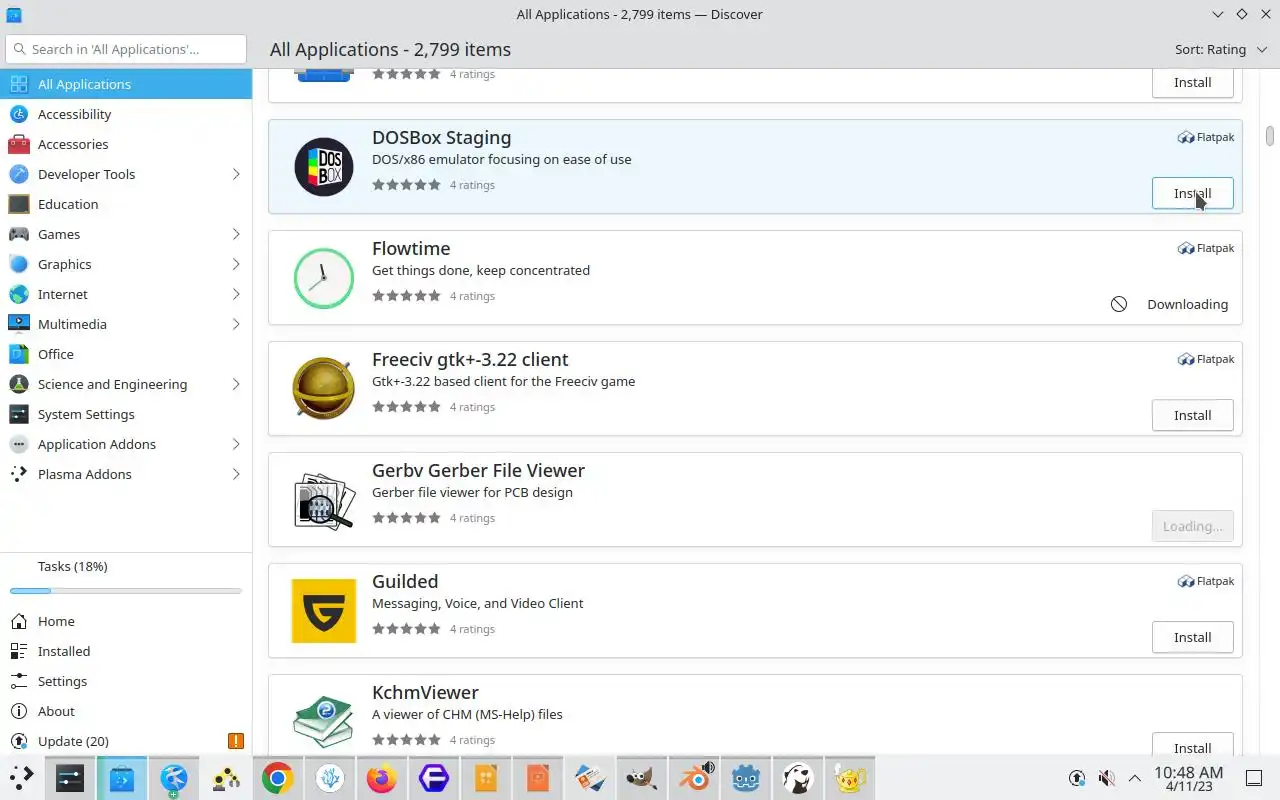Open Blender from the taskbar
This screenshot has height=800, width=1280.
pyautogui.click(x=694, y=777)
